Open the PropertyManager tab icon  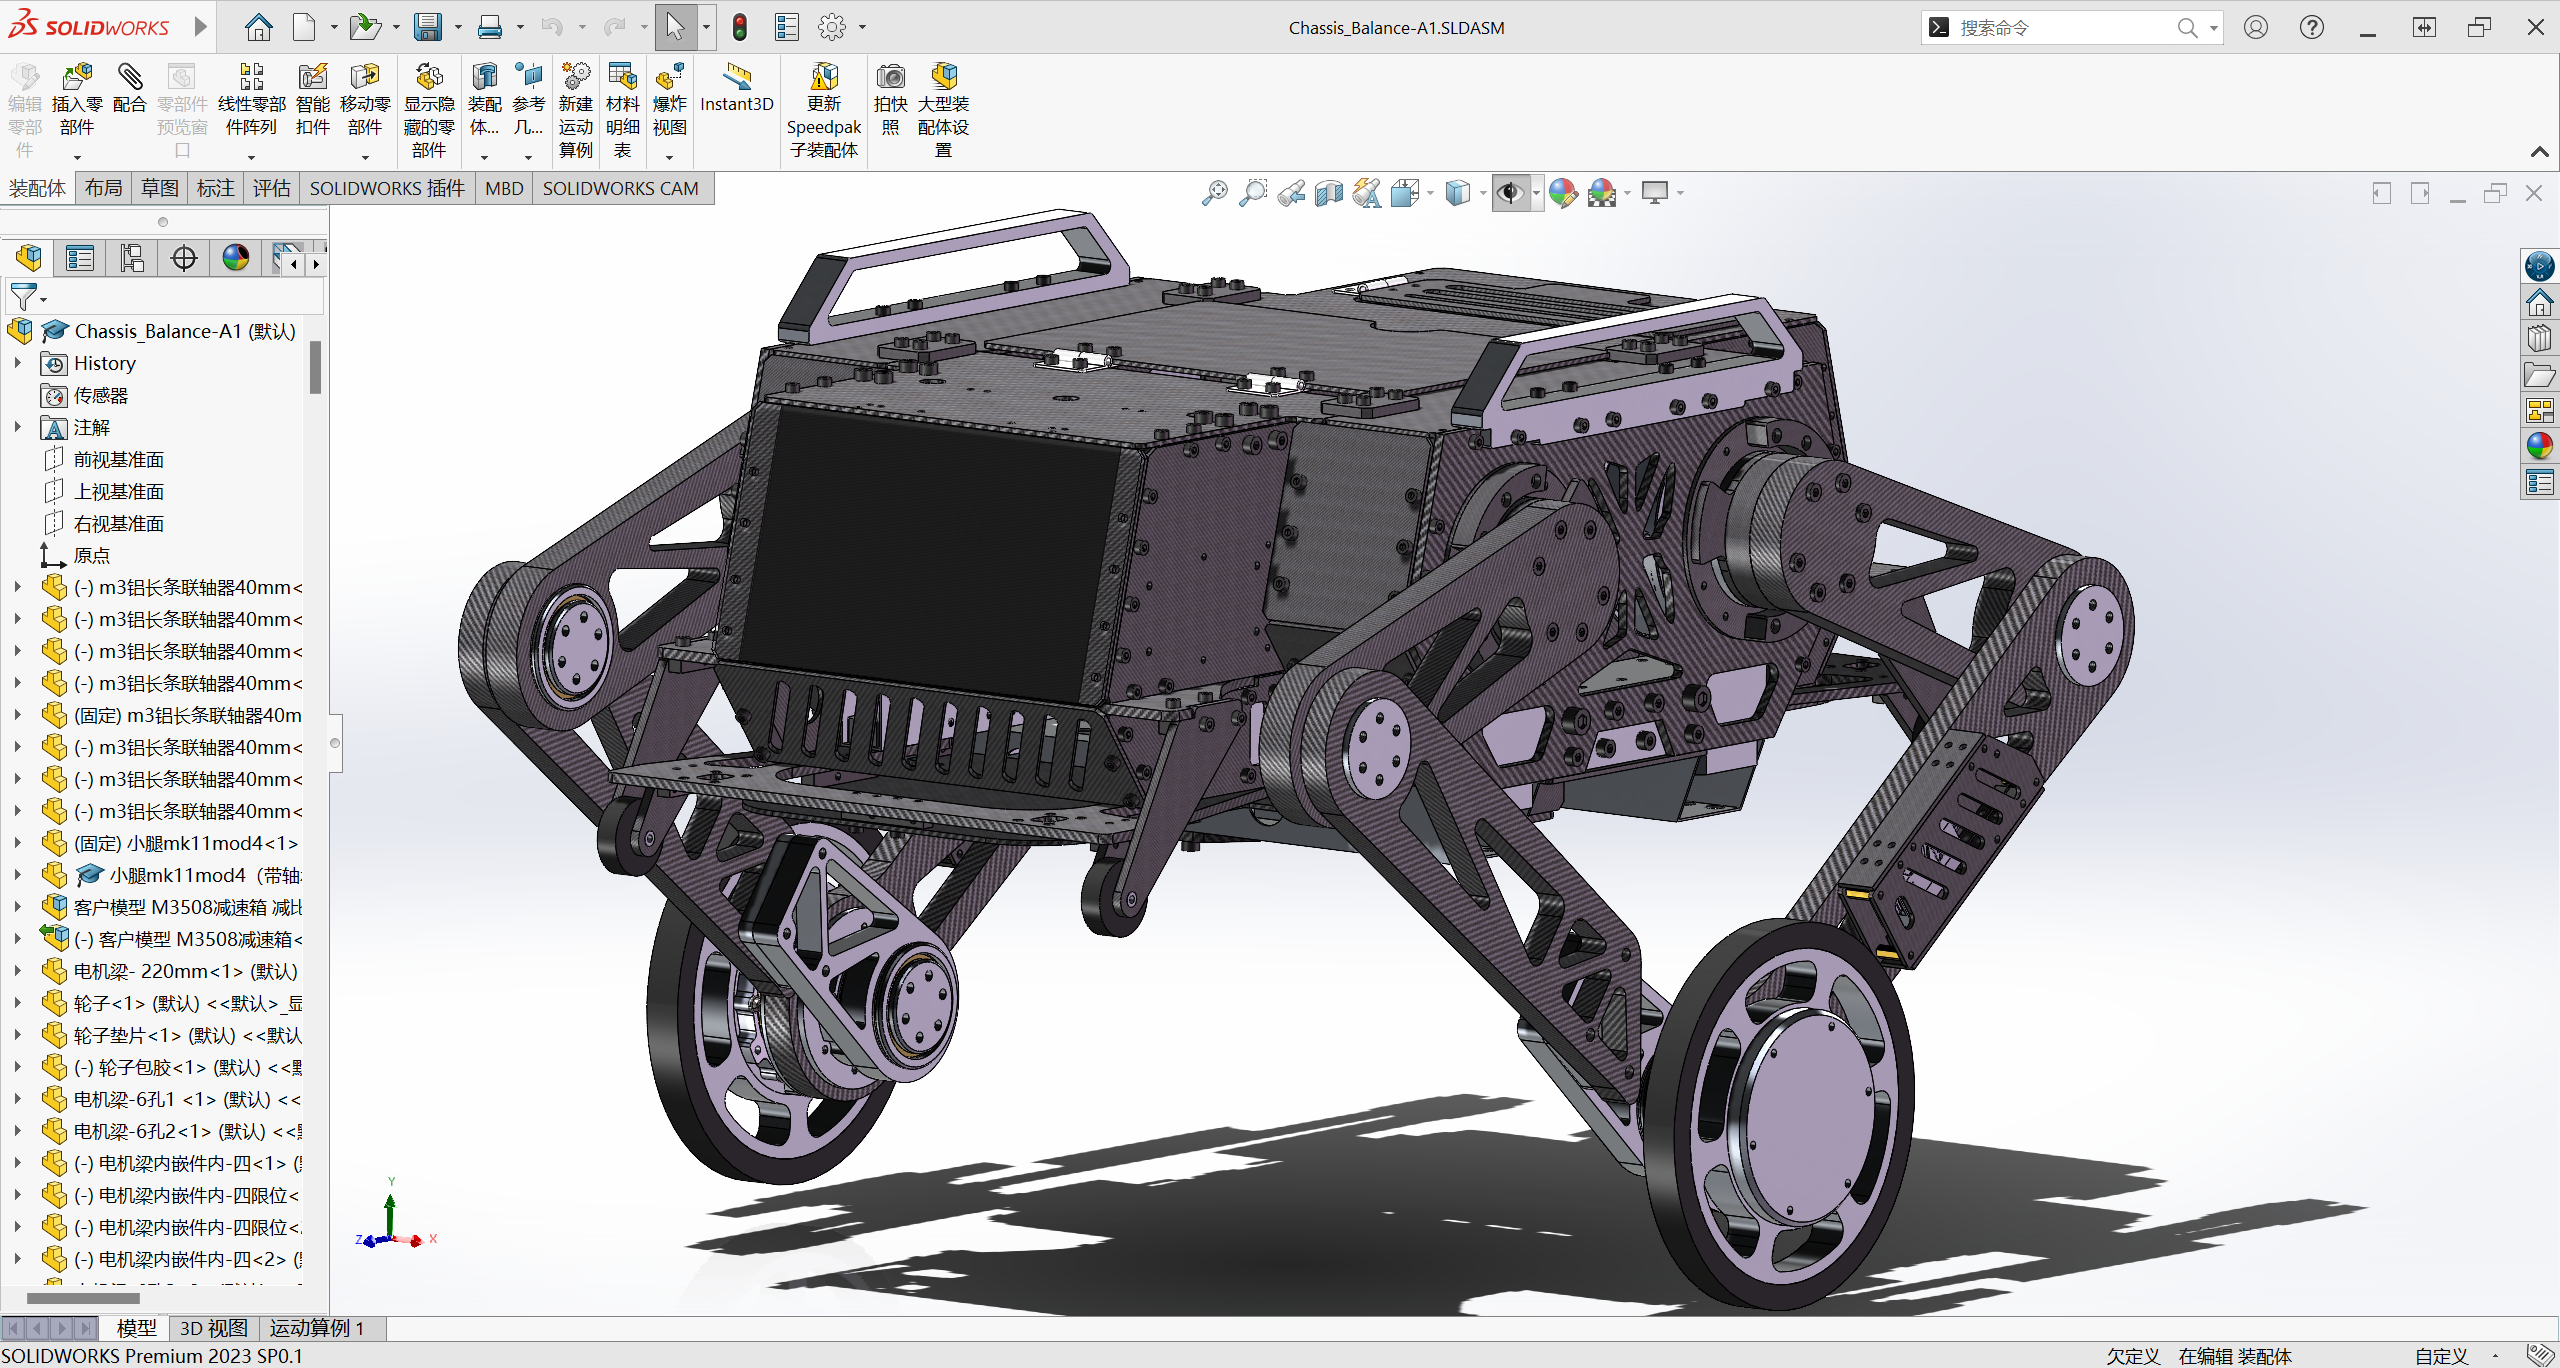tap(80, 258)
